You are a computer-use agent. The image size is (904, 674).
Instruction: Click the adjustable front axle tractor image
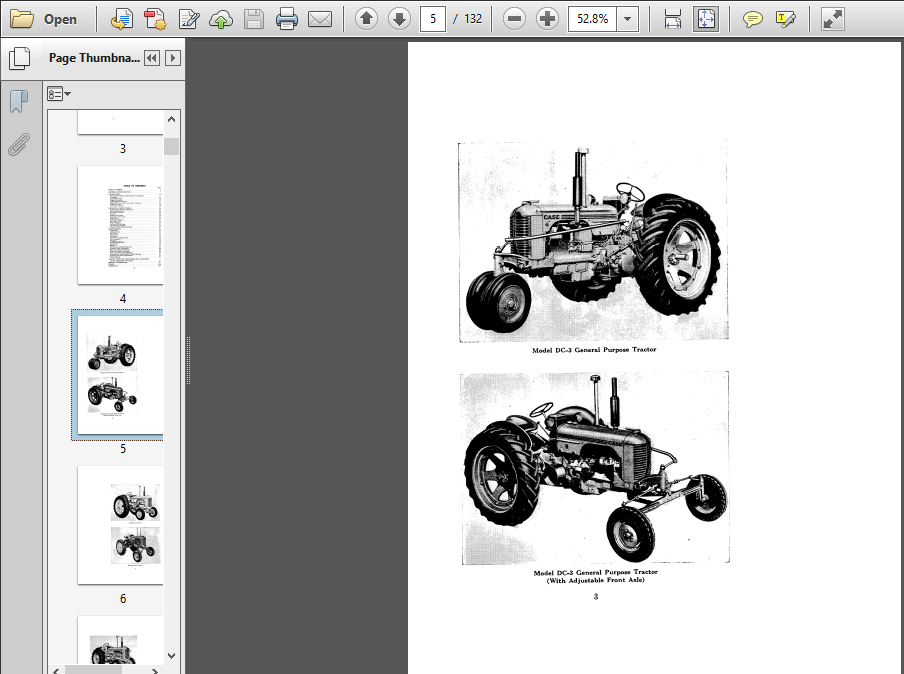tap(595, 468)
